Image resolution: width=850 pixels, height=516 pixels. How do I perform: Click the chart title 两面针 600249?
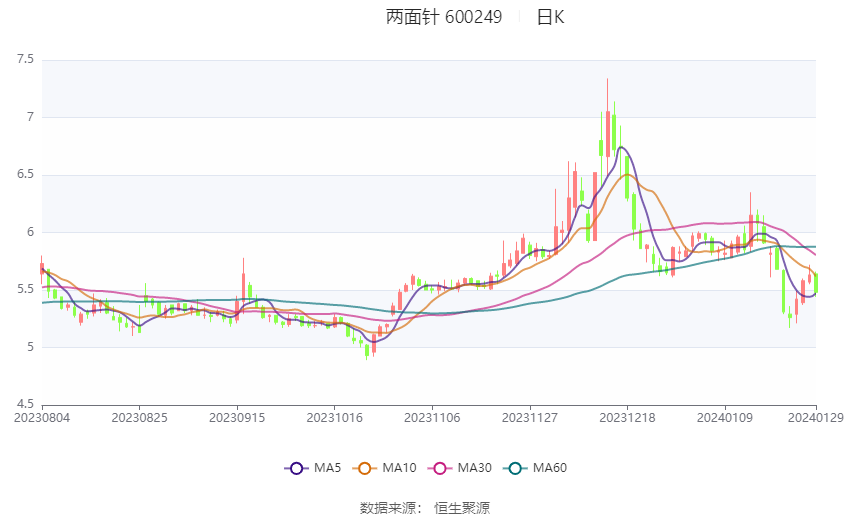pyautogui.click(x=444, y=17)
